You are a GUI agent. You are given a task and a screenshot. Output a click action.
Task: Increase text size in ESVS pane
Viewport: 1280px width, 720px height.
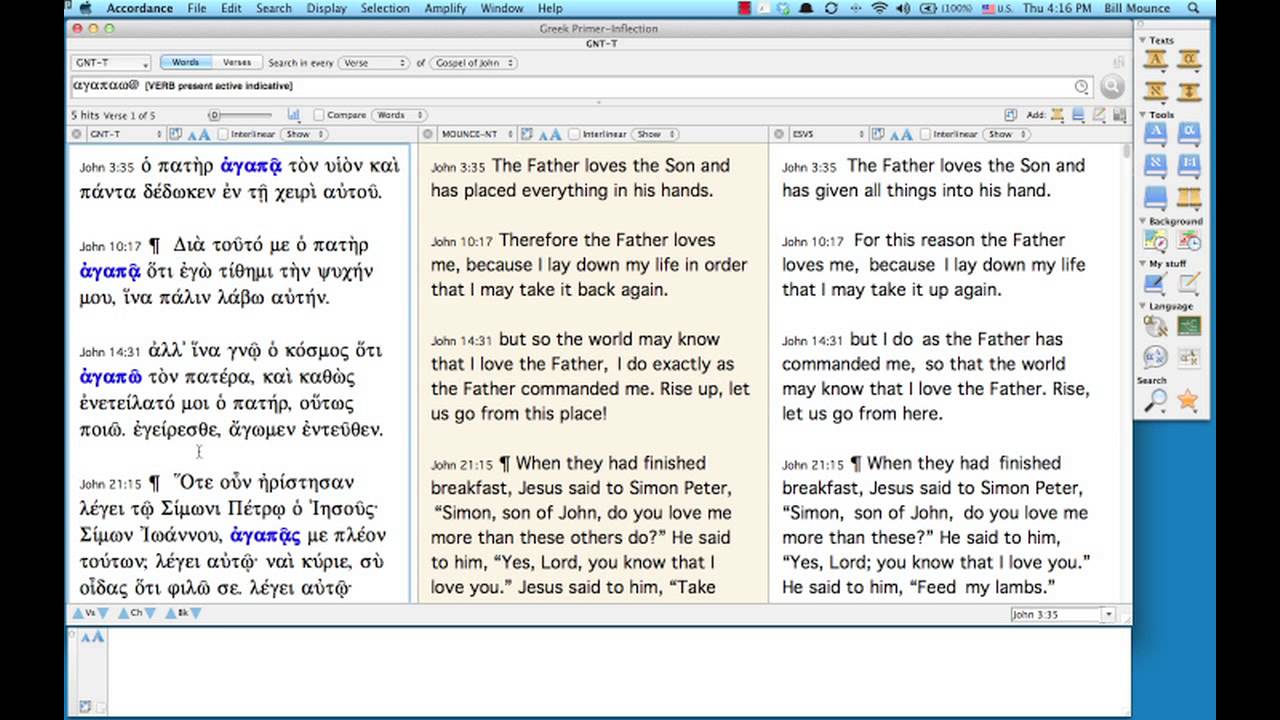click(x=905, y=134)
